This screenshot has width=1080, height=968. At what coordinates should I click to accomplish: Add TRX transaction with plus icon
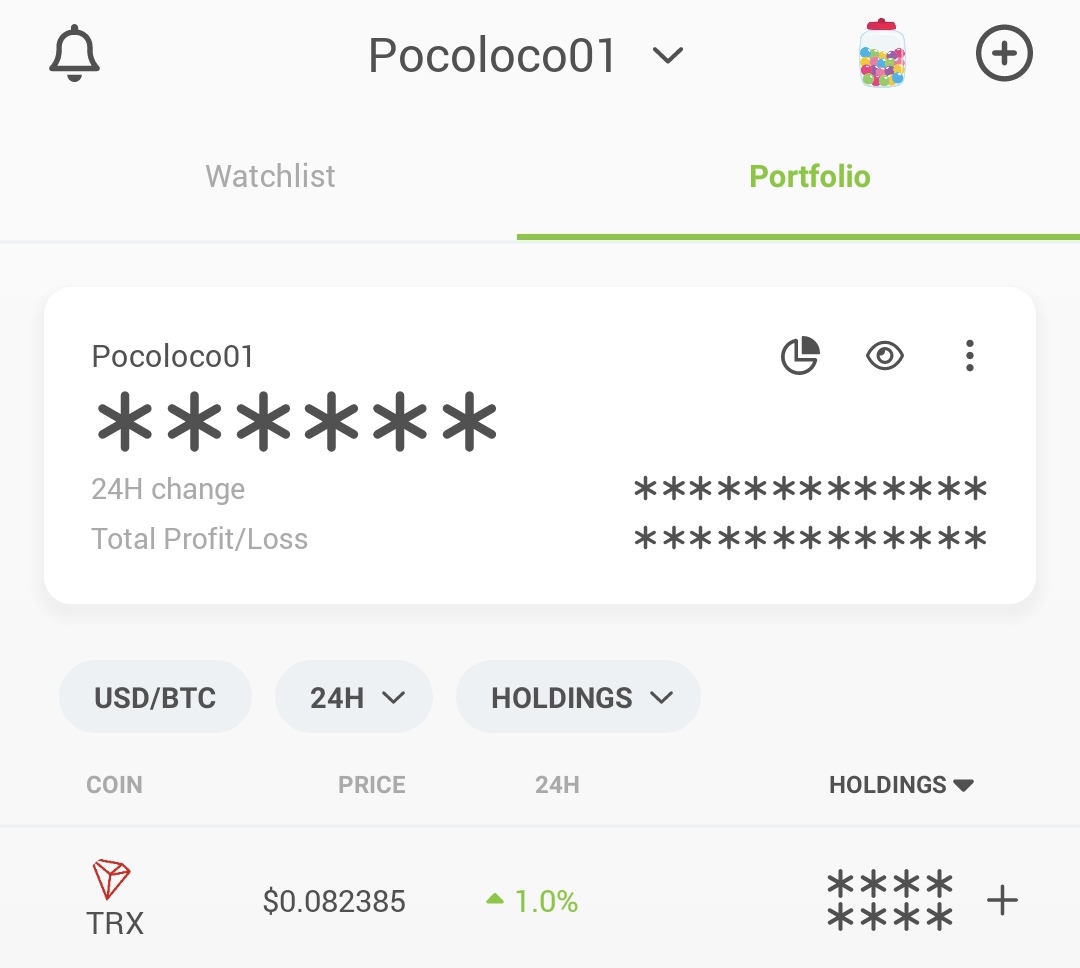[1002, 900]
